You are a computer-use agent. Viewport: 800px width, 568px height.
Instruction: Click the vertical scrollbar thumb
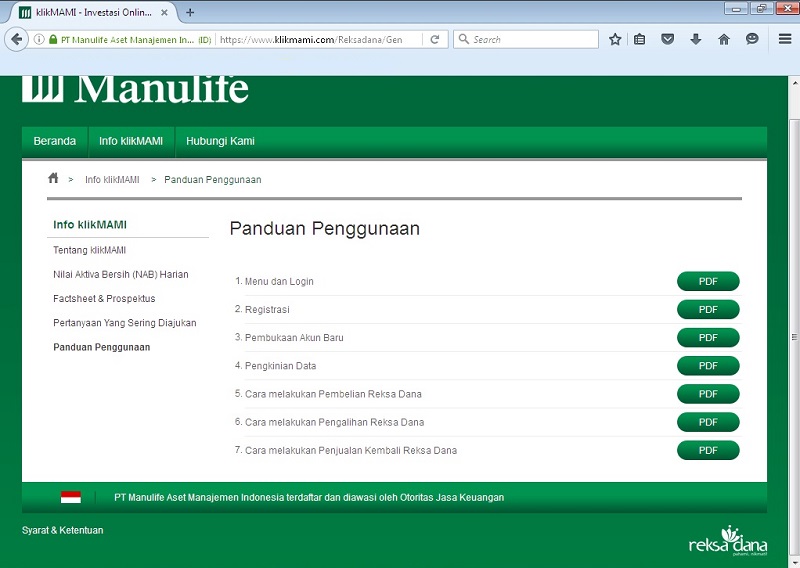click(x=794, y=337)
